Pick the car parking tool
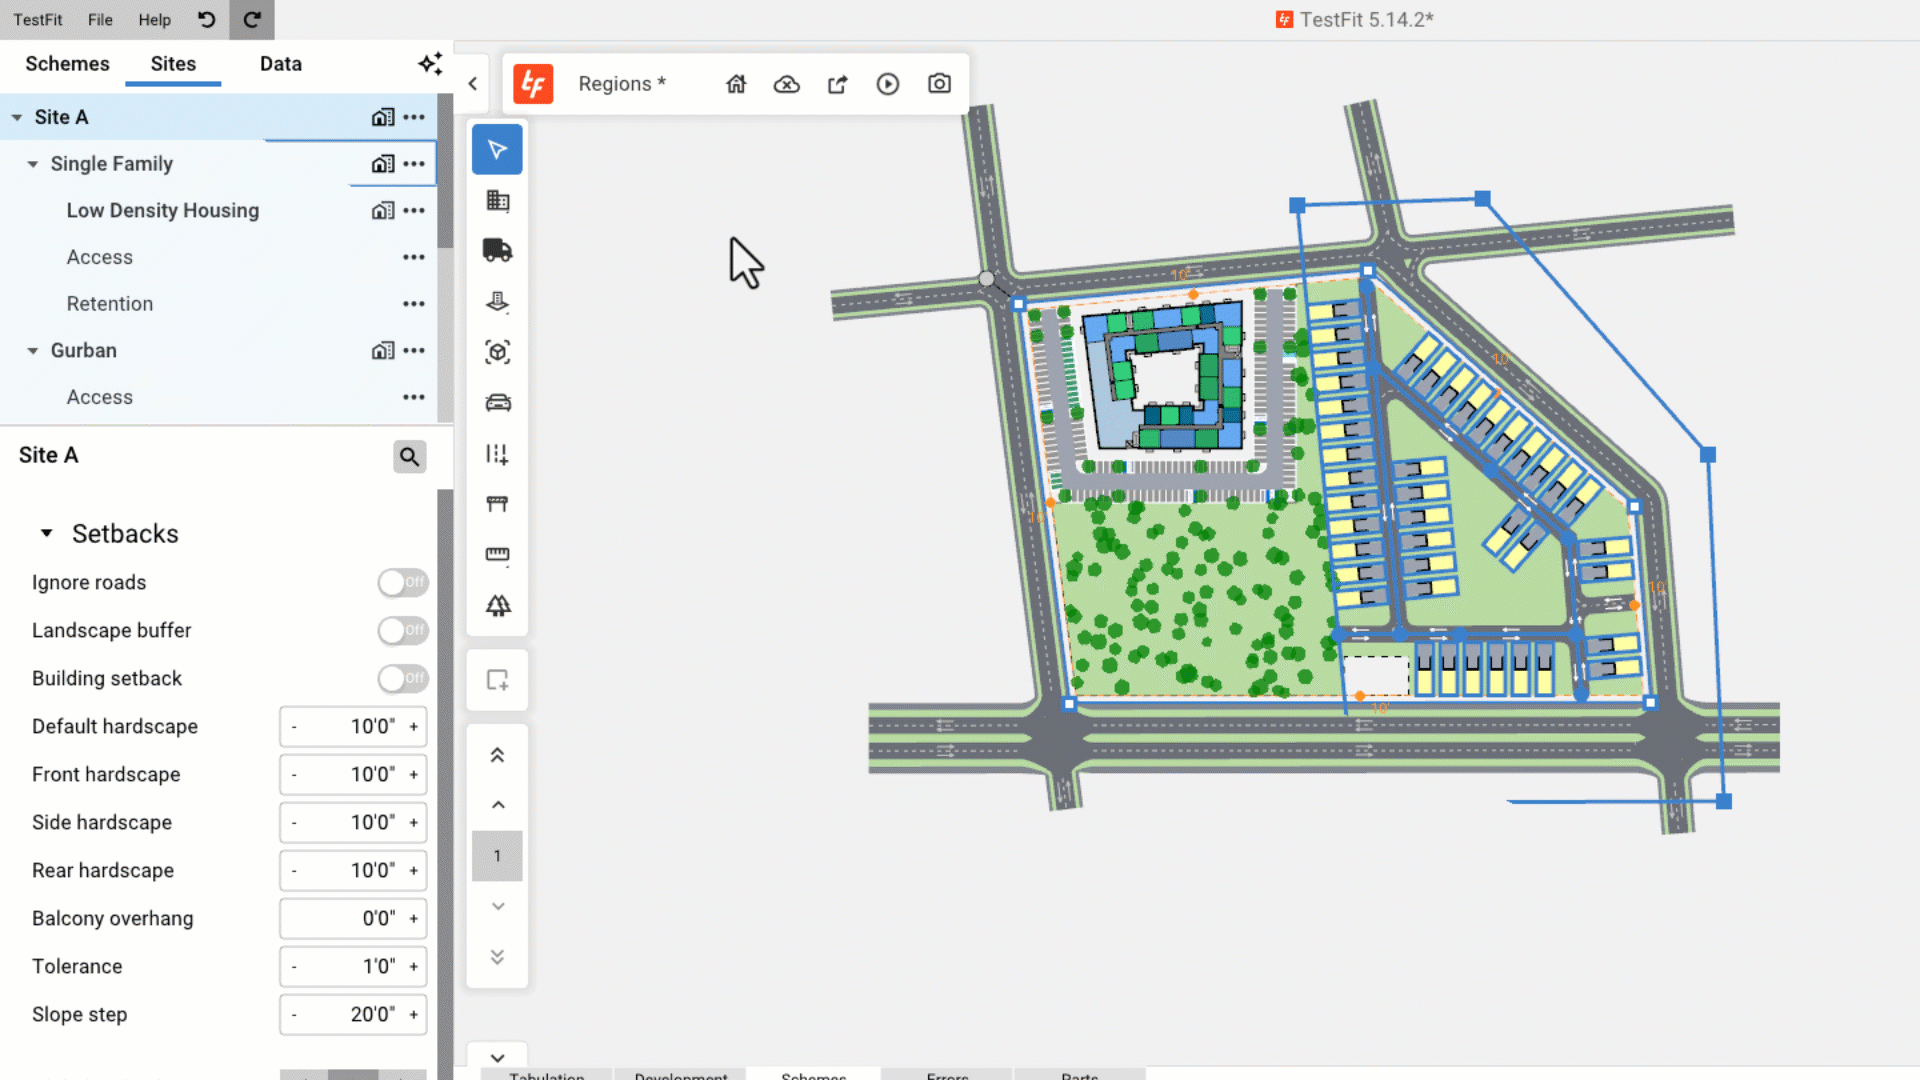Screen dimensions: 1920x1080 click(x=497, y=403)
